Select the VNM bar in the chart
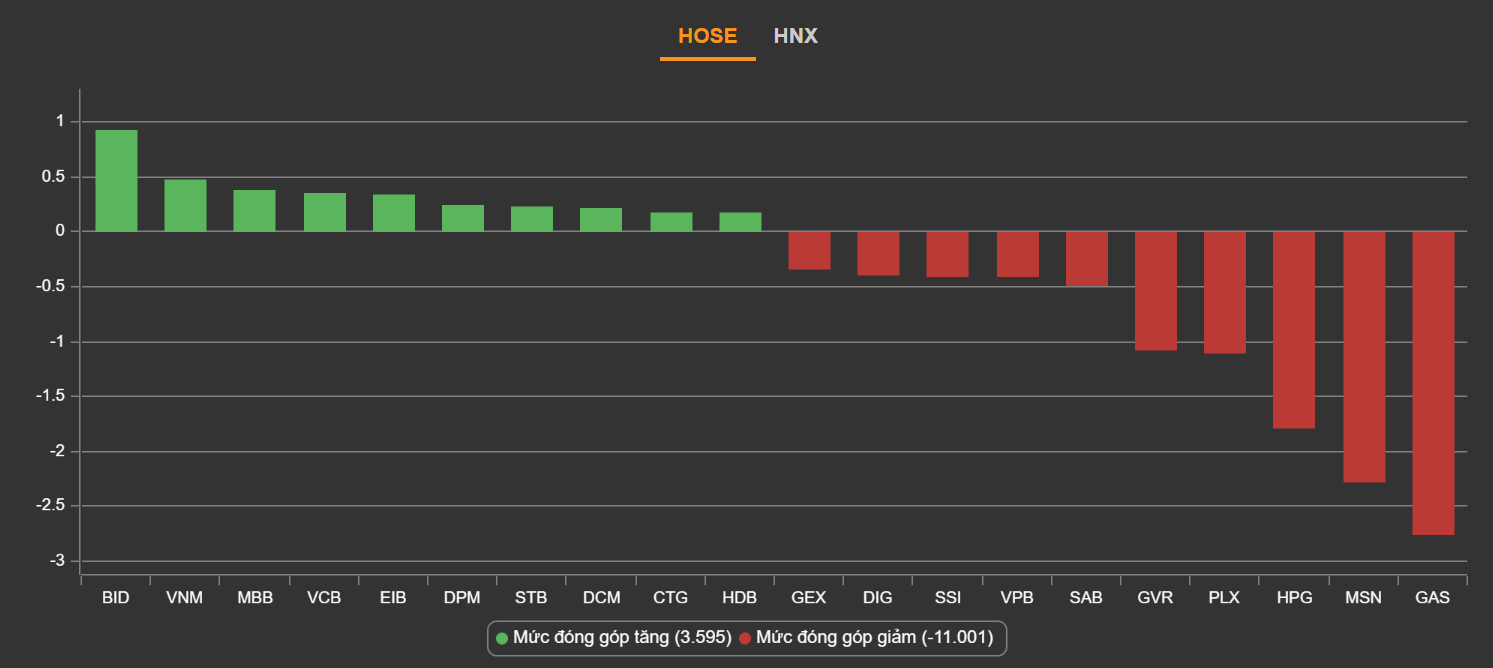The width and height of the screenshot is (1493, 668). tap(185, 206)
